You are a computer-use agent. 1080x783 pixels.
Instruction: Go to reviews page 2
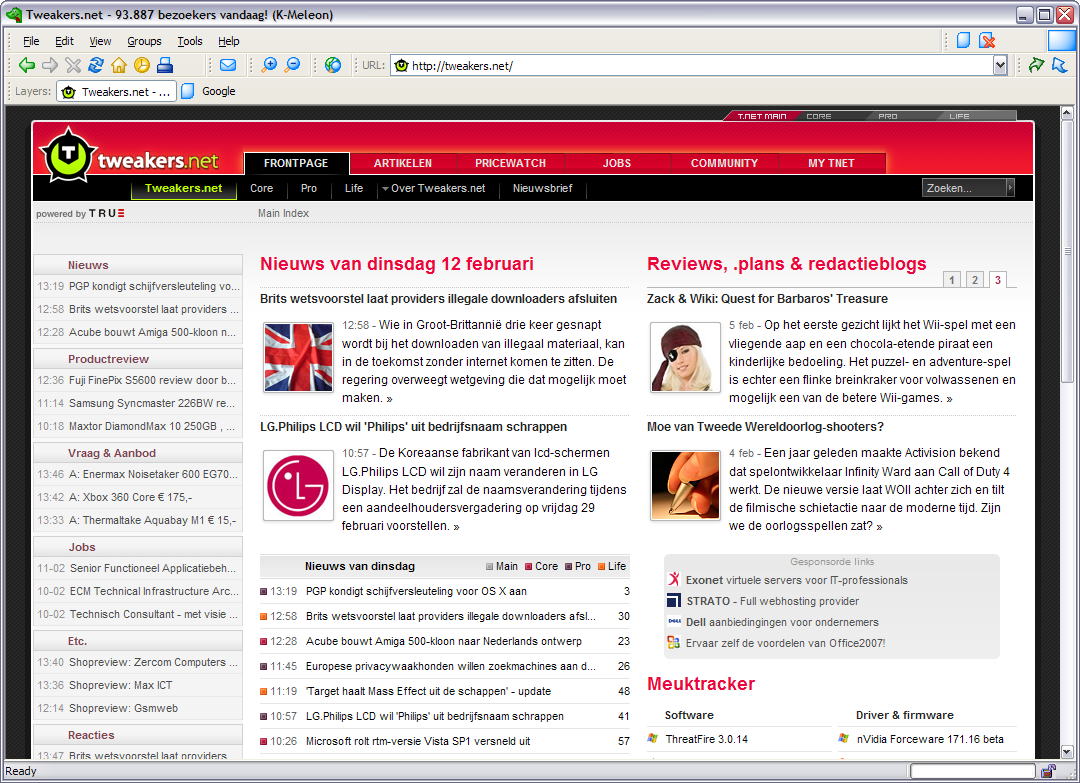coord(975,280)
